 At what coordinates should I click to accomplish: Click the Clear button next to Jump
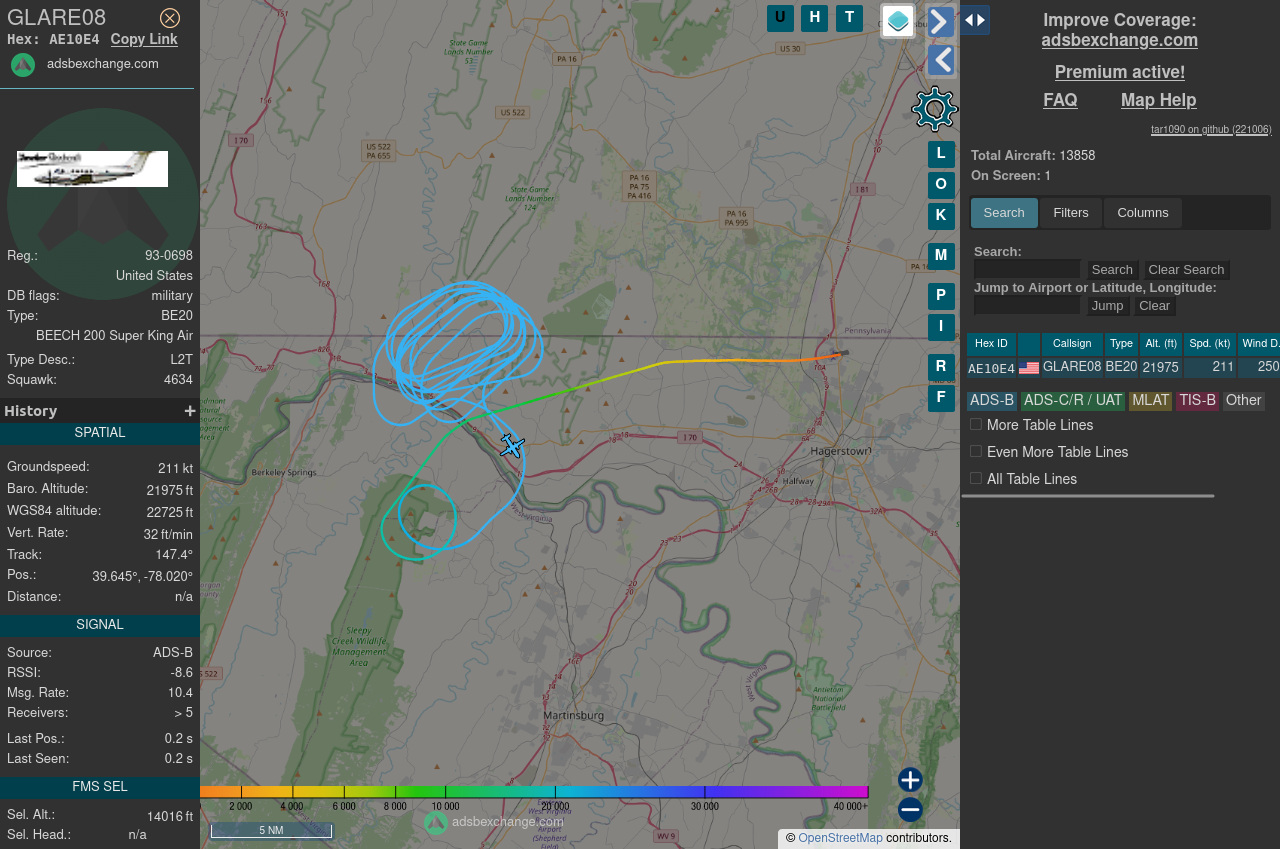pyautogui.click(x=1154, y=306)
